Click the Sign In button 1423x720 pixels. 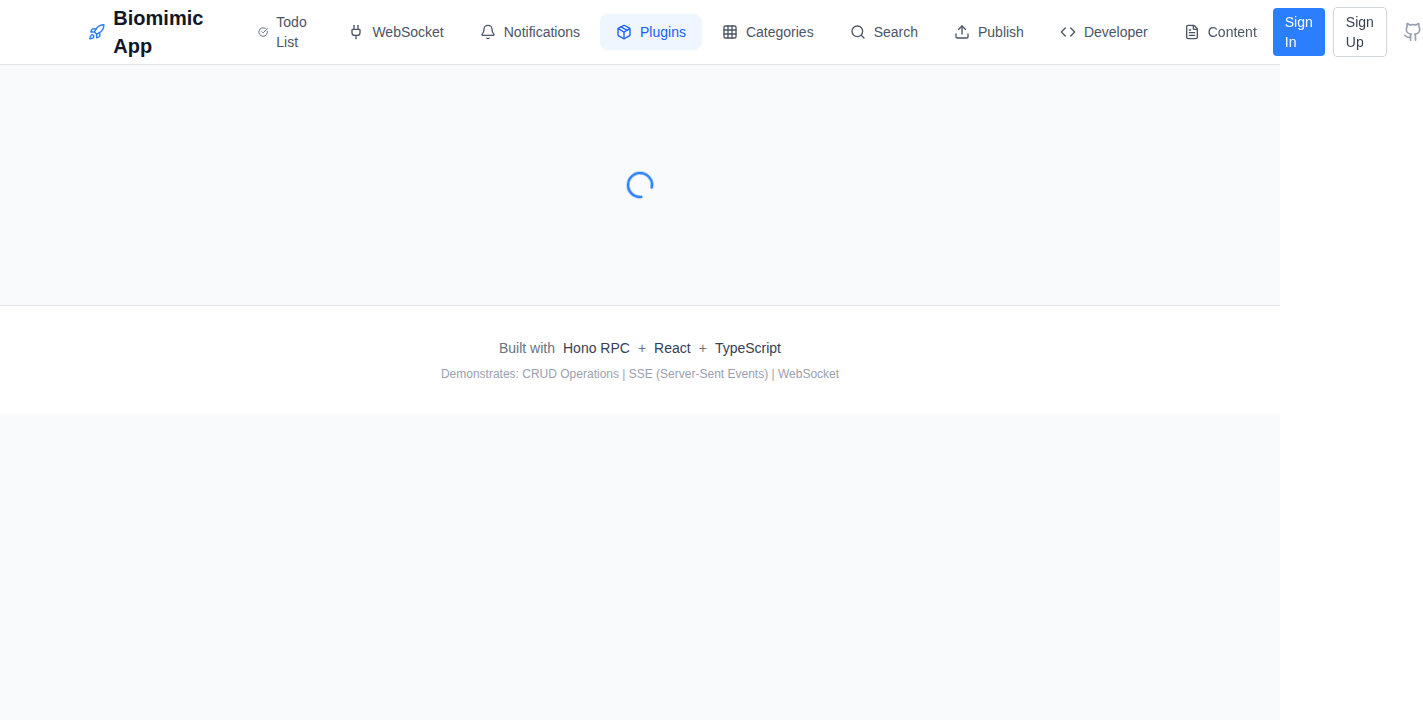1299,32
